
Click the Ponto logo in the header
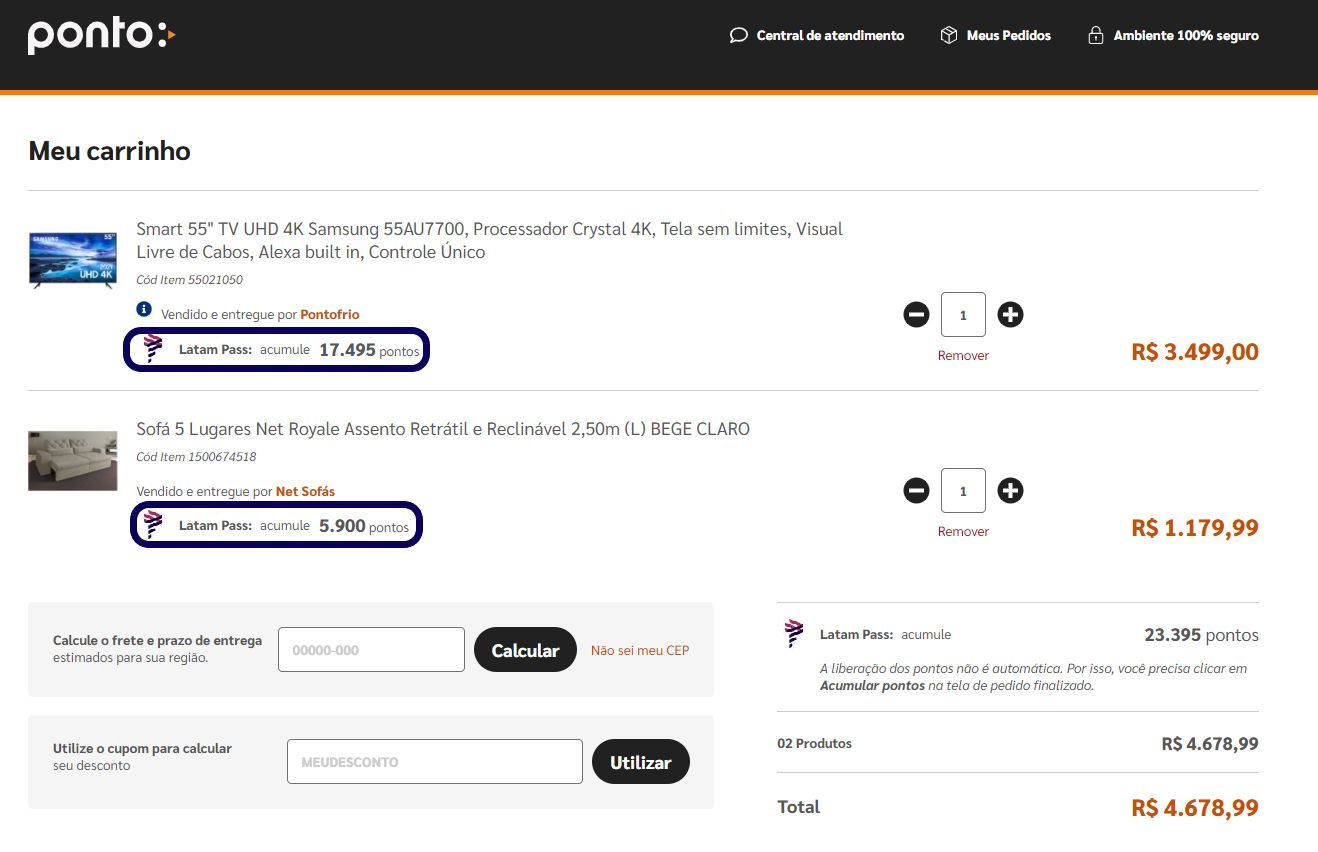tap(101, 35)
